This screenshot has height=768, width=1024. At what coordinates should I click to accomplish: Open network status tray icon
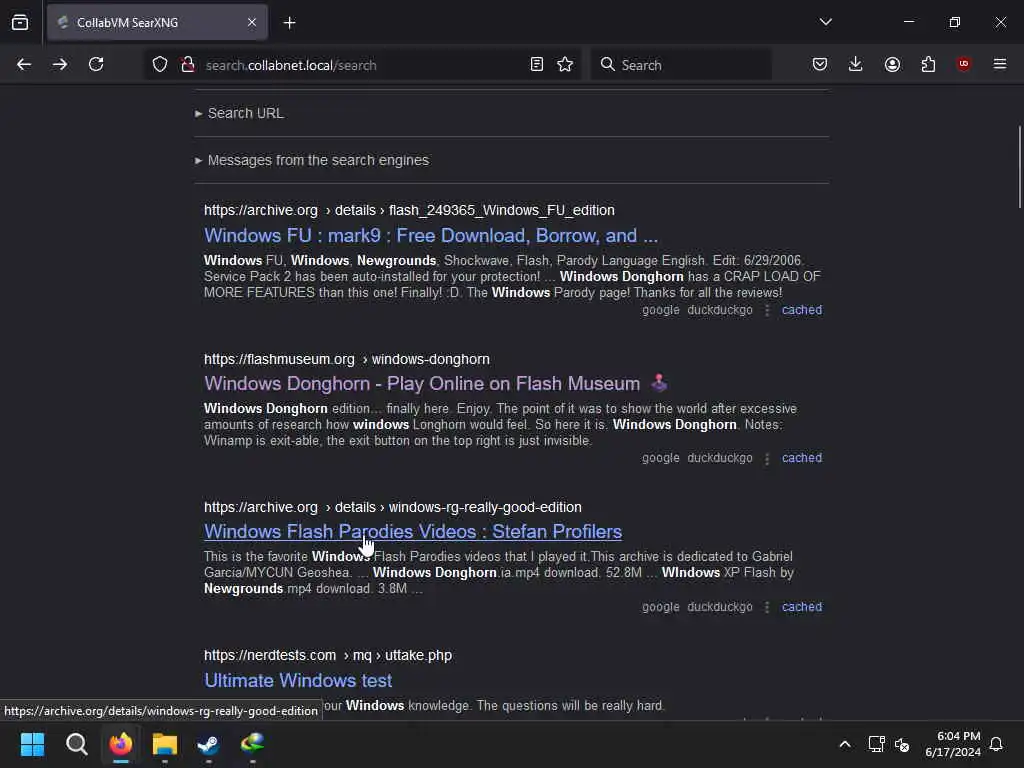click(876, 744)
